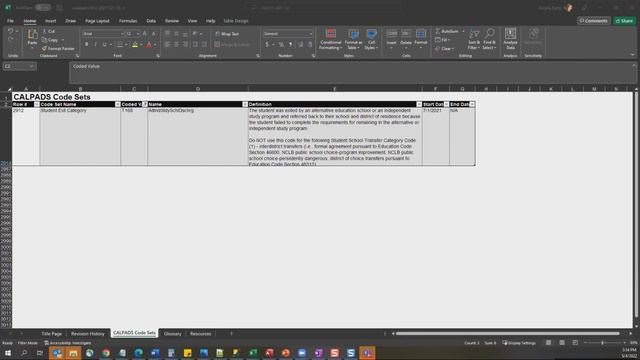Switch to the Resources sheet

click(200, 333)
